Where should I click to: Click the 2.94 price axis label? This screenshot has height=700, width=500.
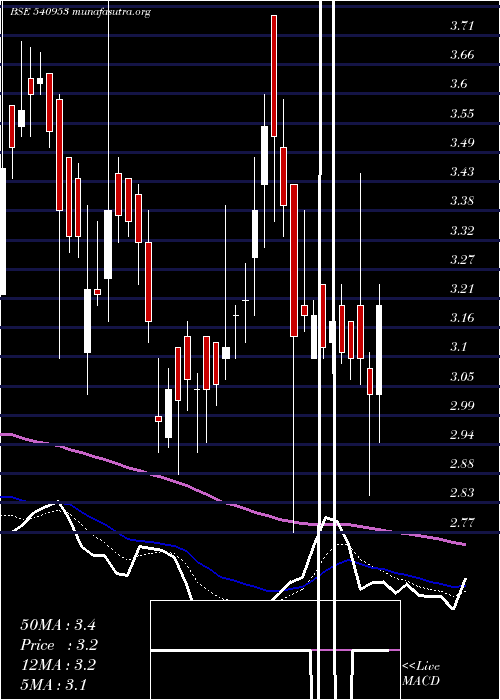462,434
